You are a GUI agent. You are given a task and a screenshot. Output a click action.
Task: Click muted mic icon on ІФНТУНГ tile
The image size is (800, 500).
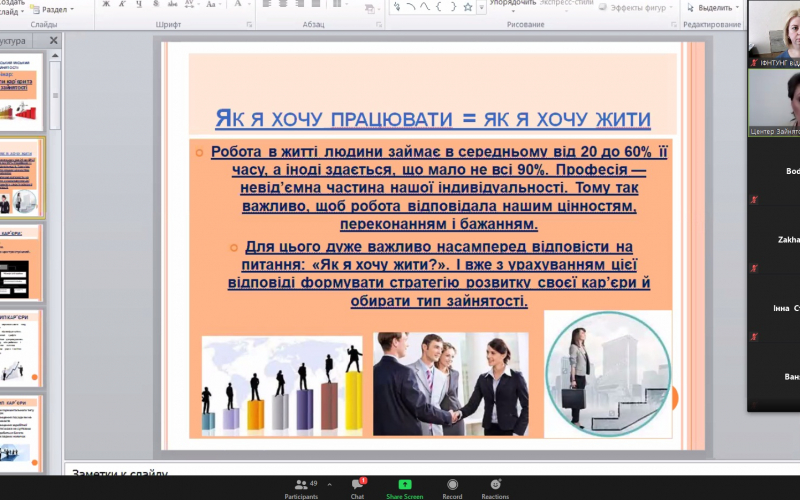(x=754, y=63)
